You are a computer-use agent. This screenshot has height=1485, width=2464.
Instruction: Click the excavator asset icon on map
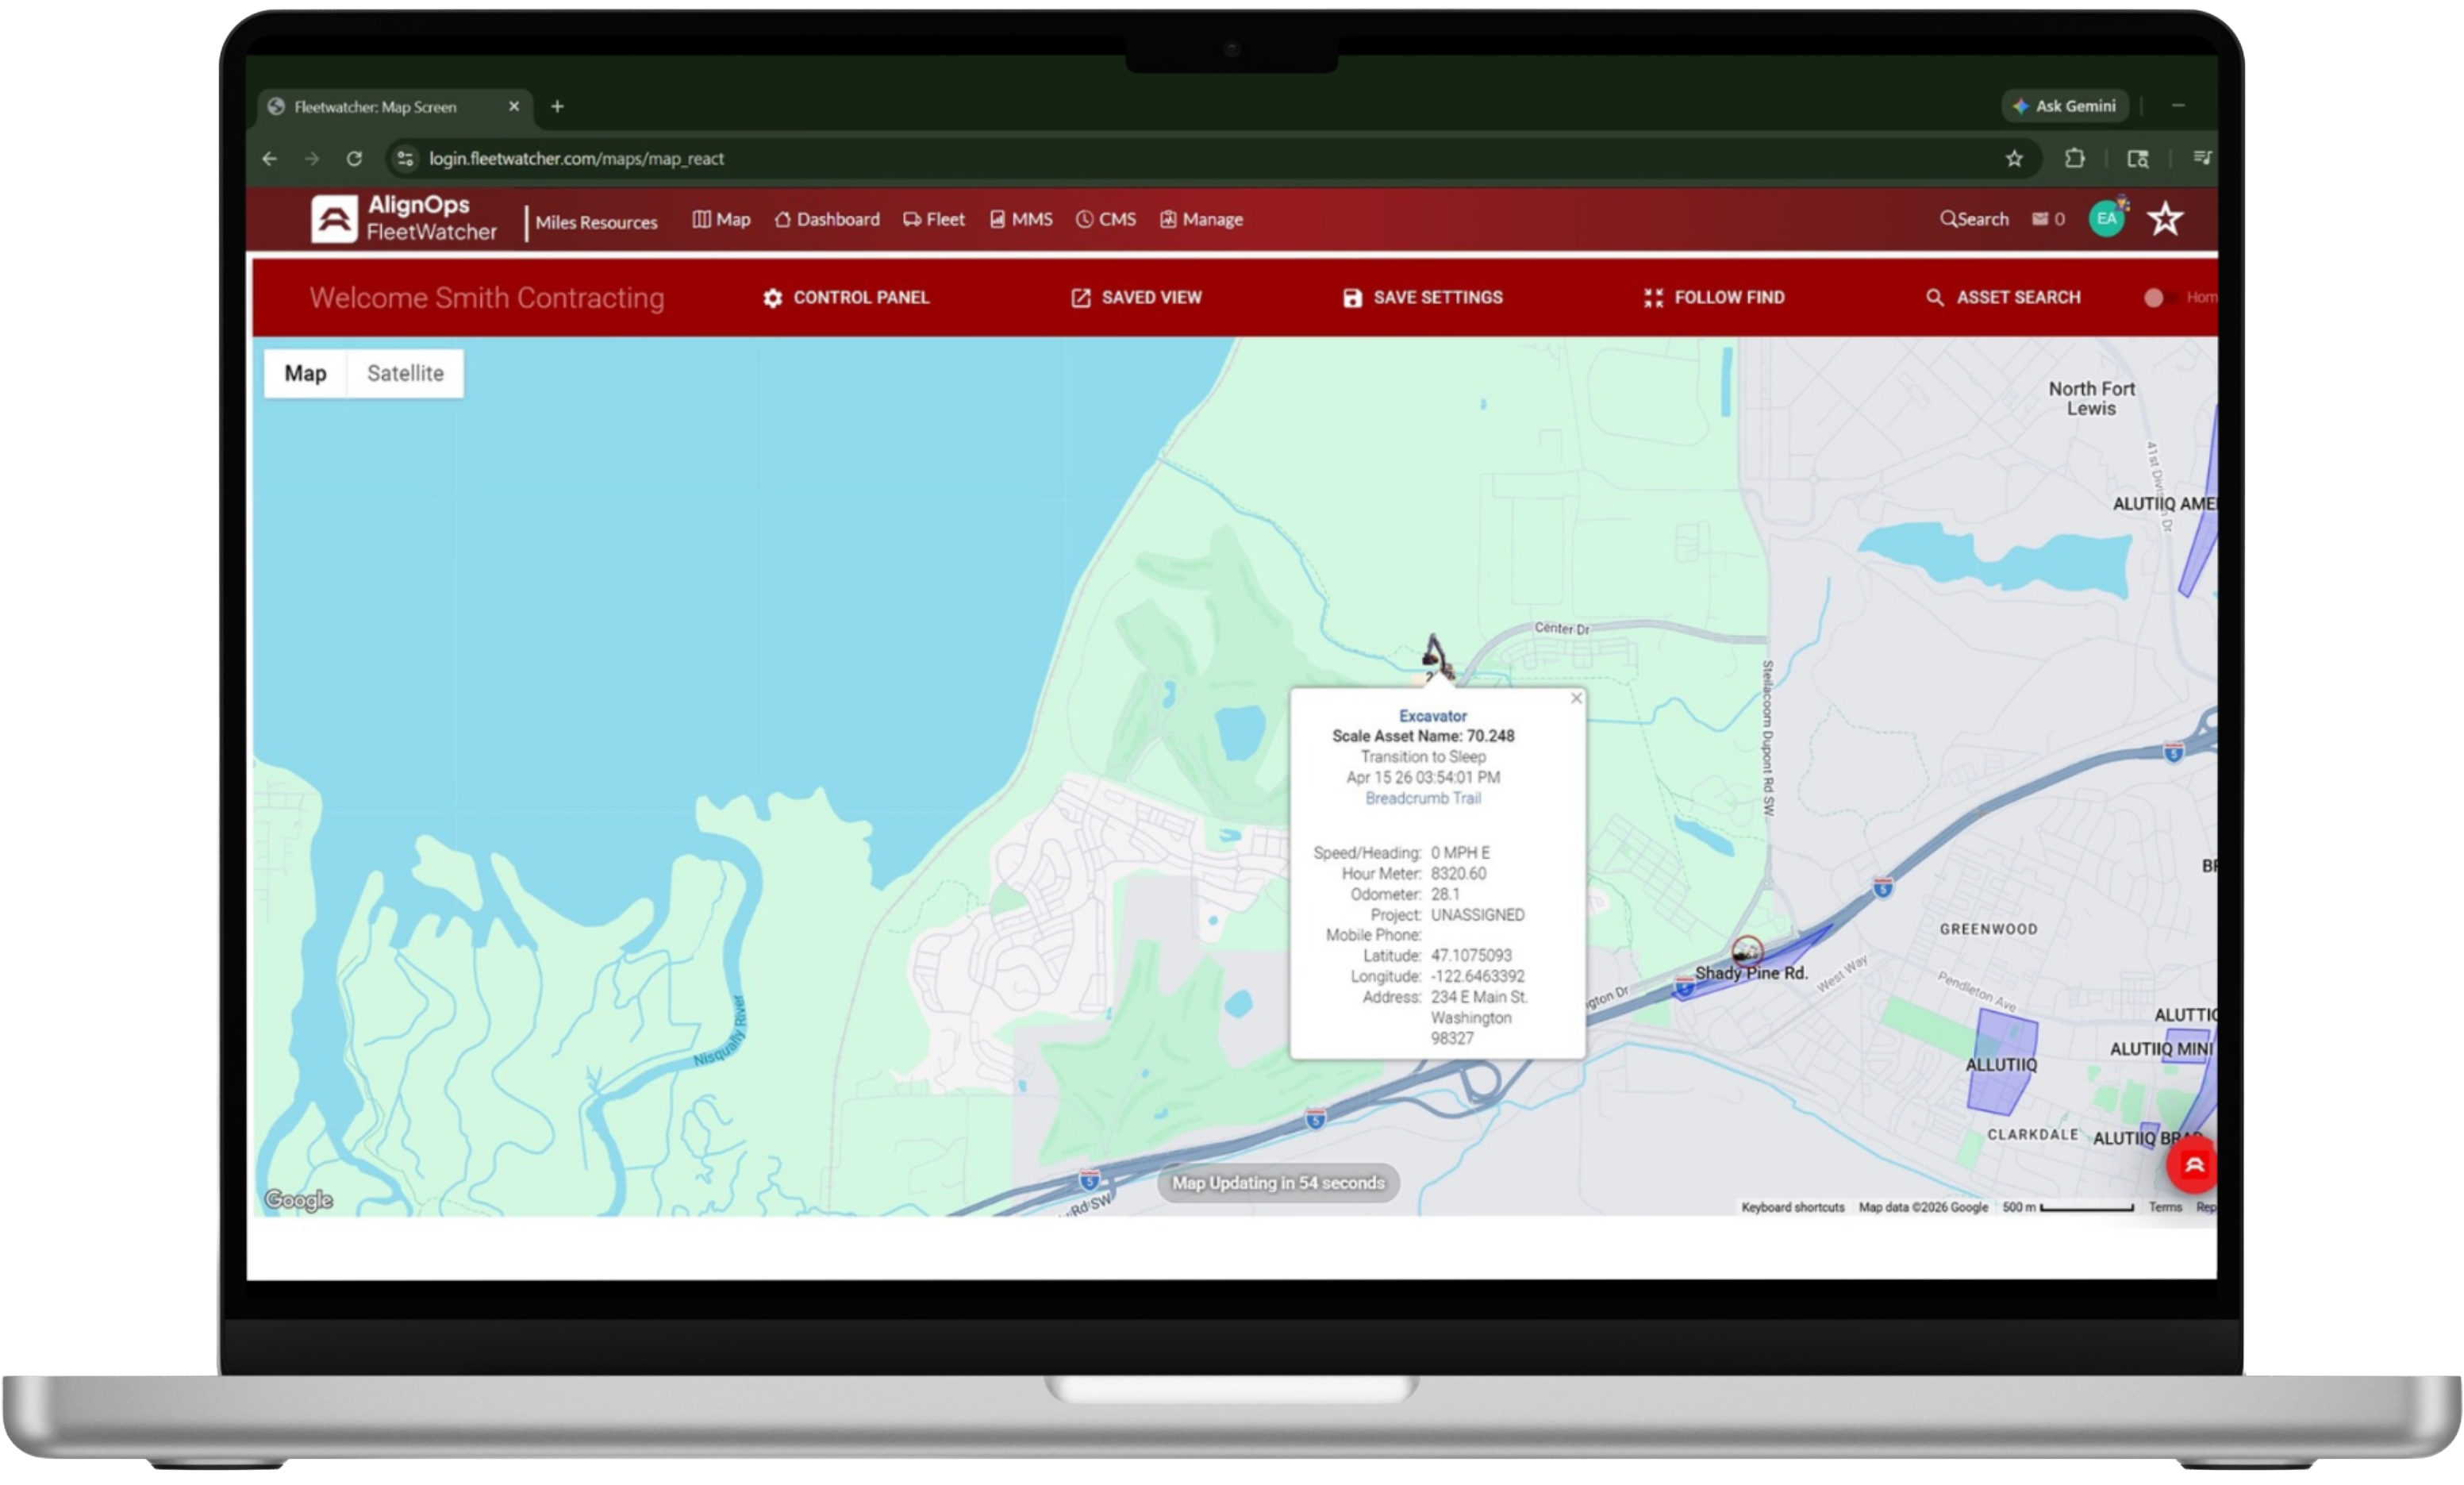click(x=1436, y=655)
